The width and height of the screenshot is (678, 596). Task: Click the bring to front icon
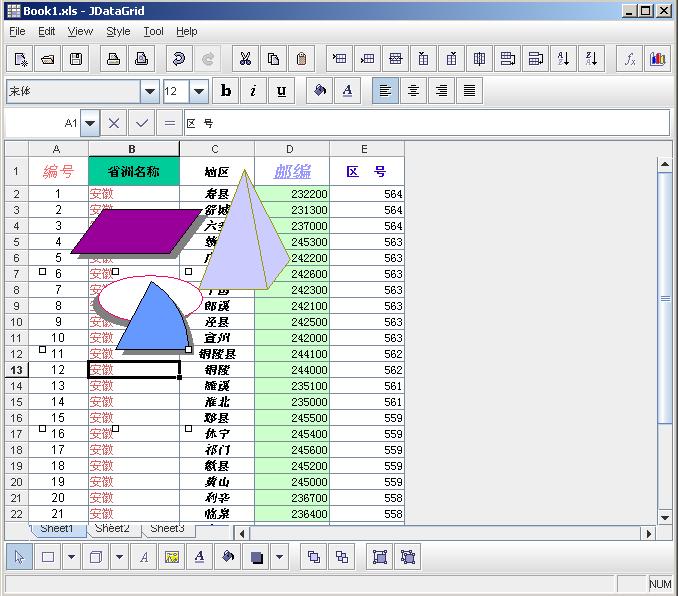pos(313,557)
